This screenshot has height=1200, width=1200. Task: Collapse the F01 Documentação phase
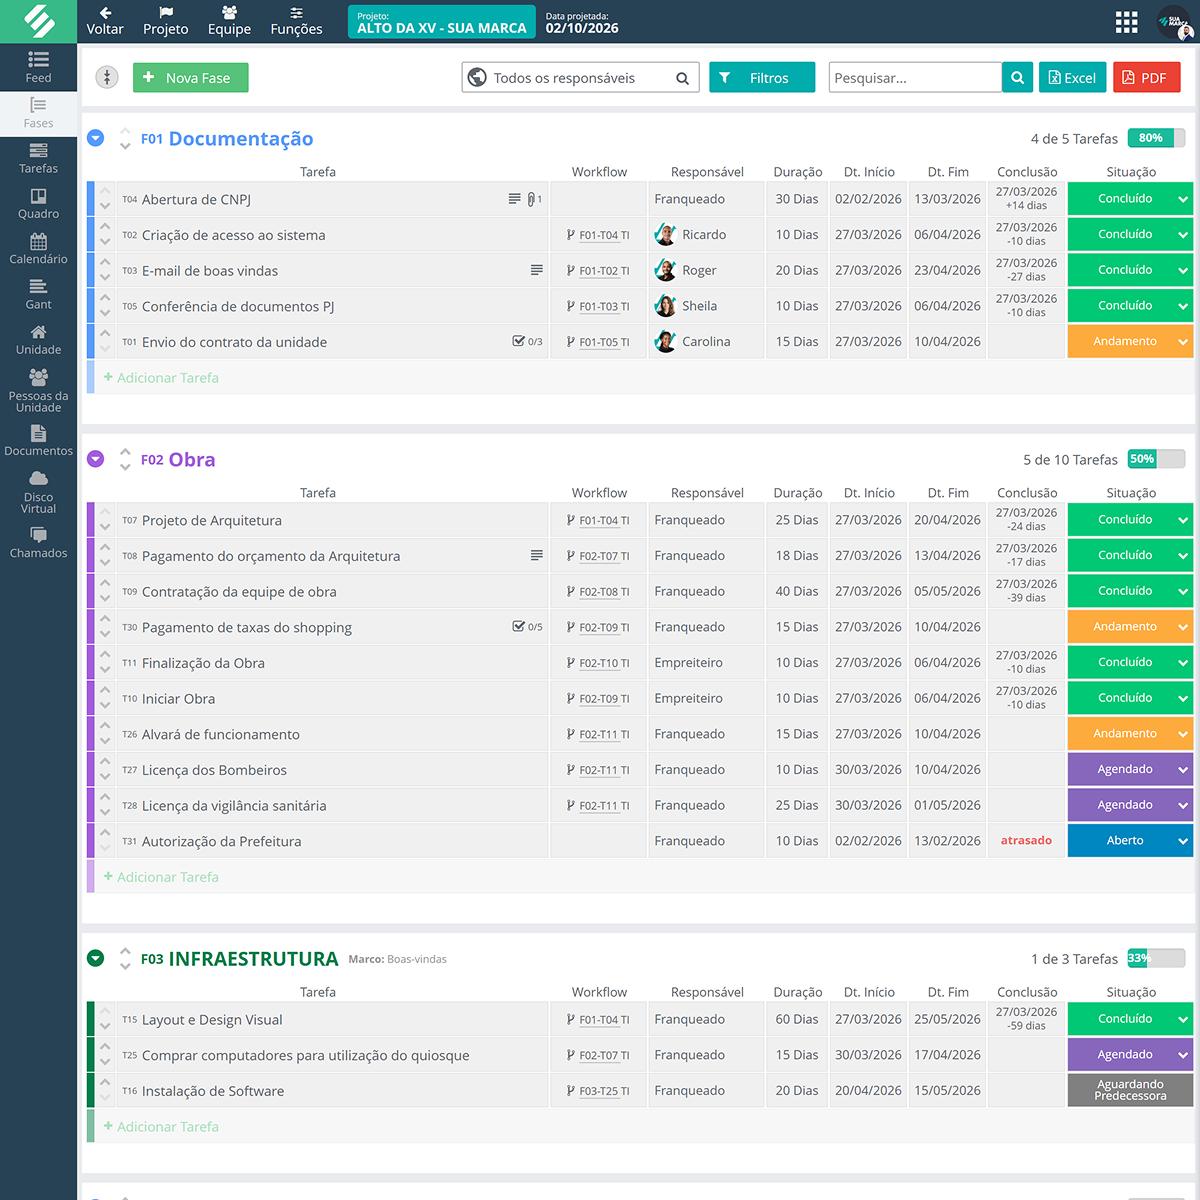[96, 139]
